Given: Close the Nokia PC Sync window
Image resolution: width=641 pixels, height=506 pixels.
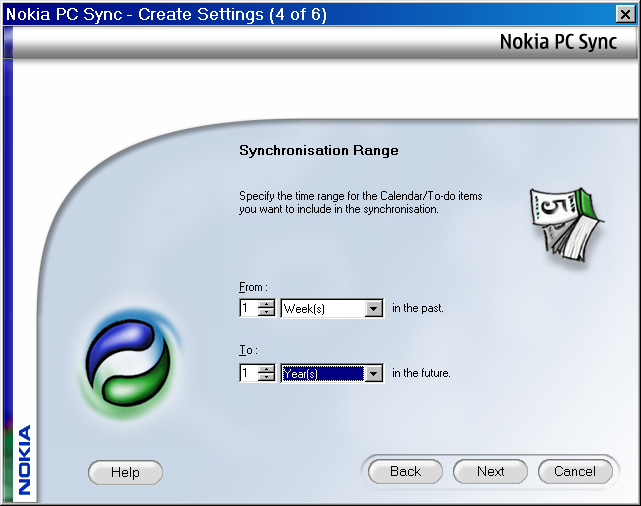Looking at the screenshot, I should point(625,15).
